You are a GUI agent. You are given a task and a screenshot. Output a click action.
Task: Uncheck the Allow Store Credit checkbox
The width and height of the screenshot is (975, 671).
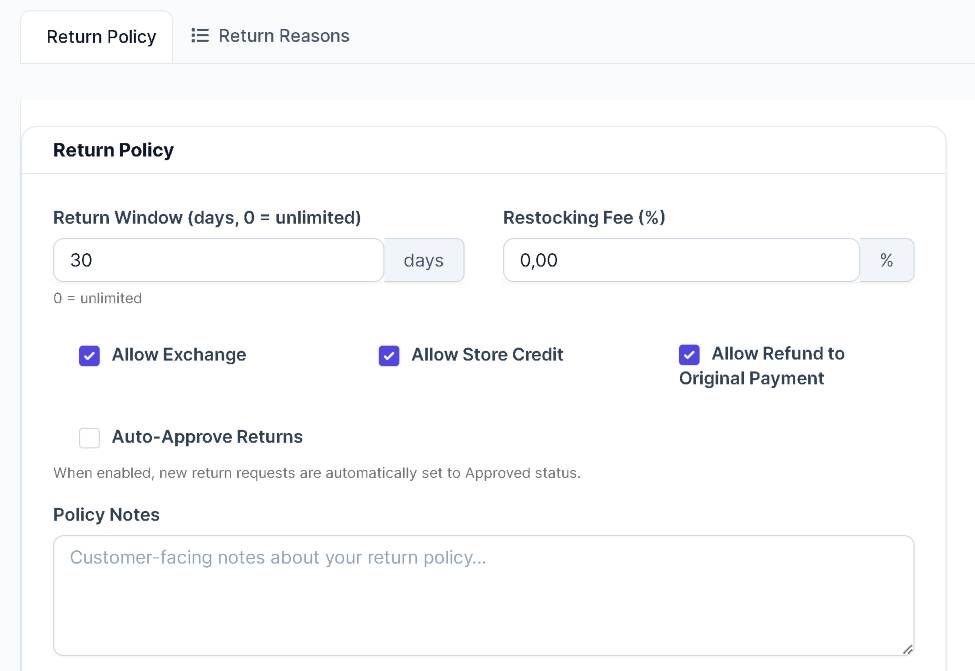pyautogui.click(x=389, y=356)
